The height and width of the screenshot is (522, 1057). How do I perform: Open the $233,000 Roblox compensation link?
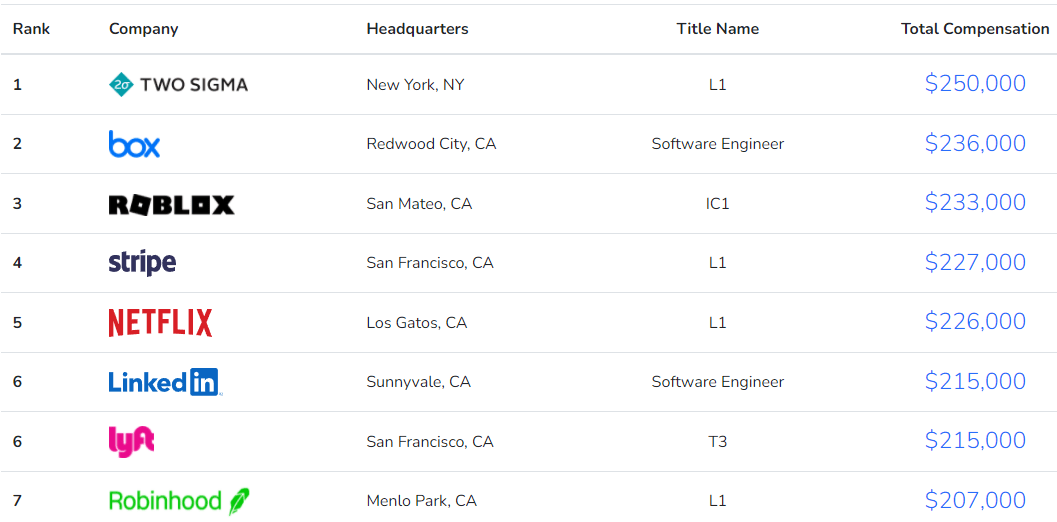pyautogui.click(x=975, y=203)
